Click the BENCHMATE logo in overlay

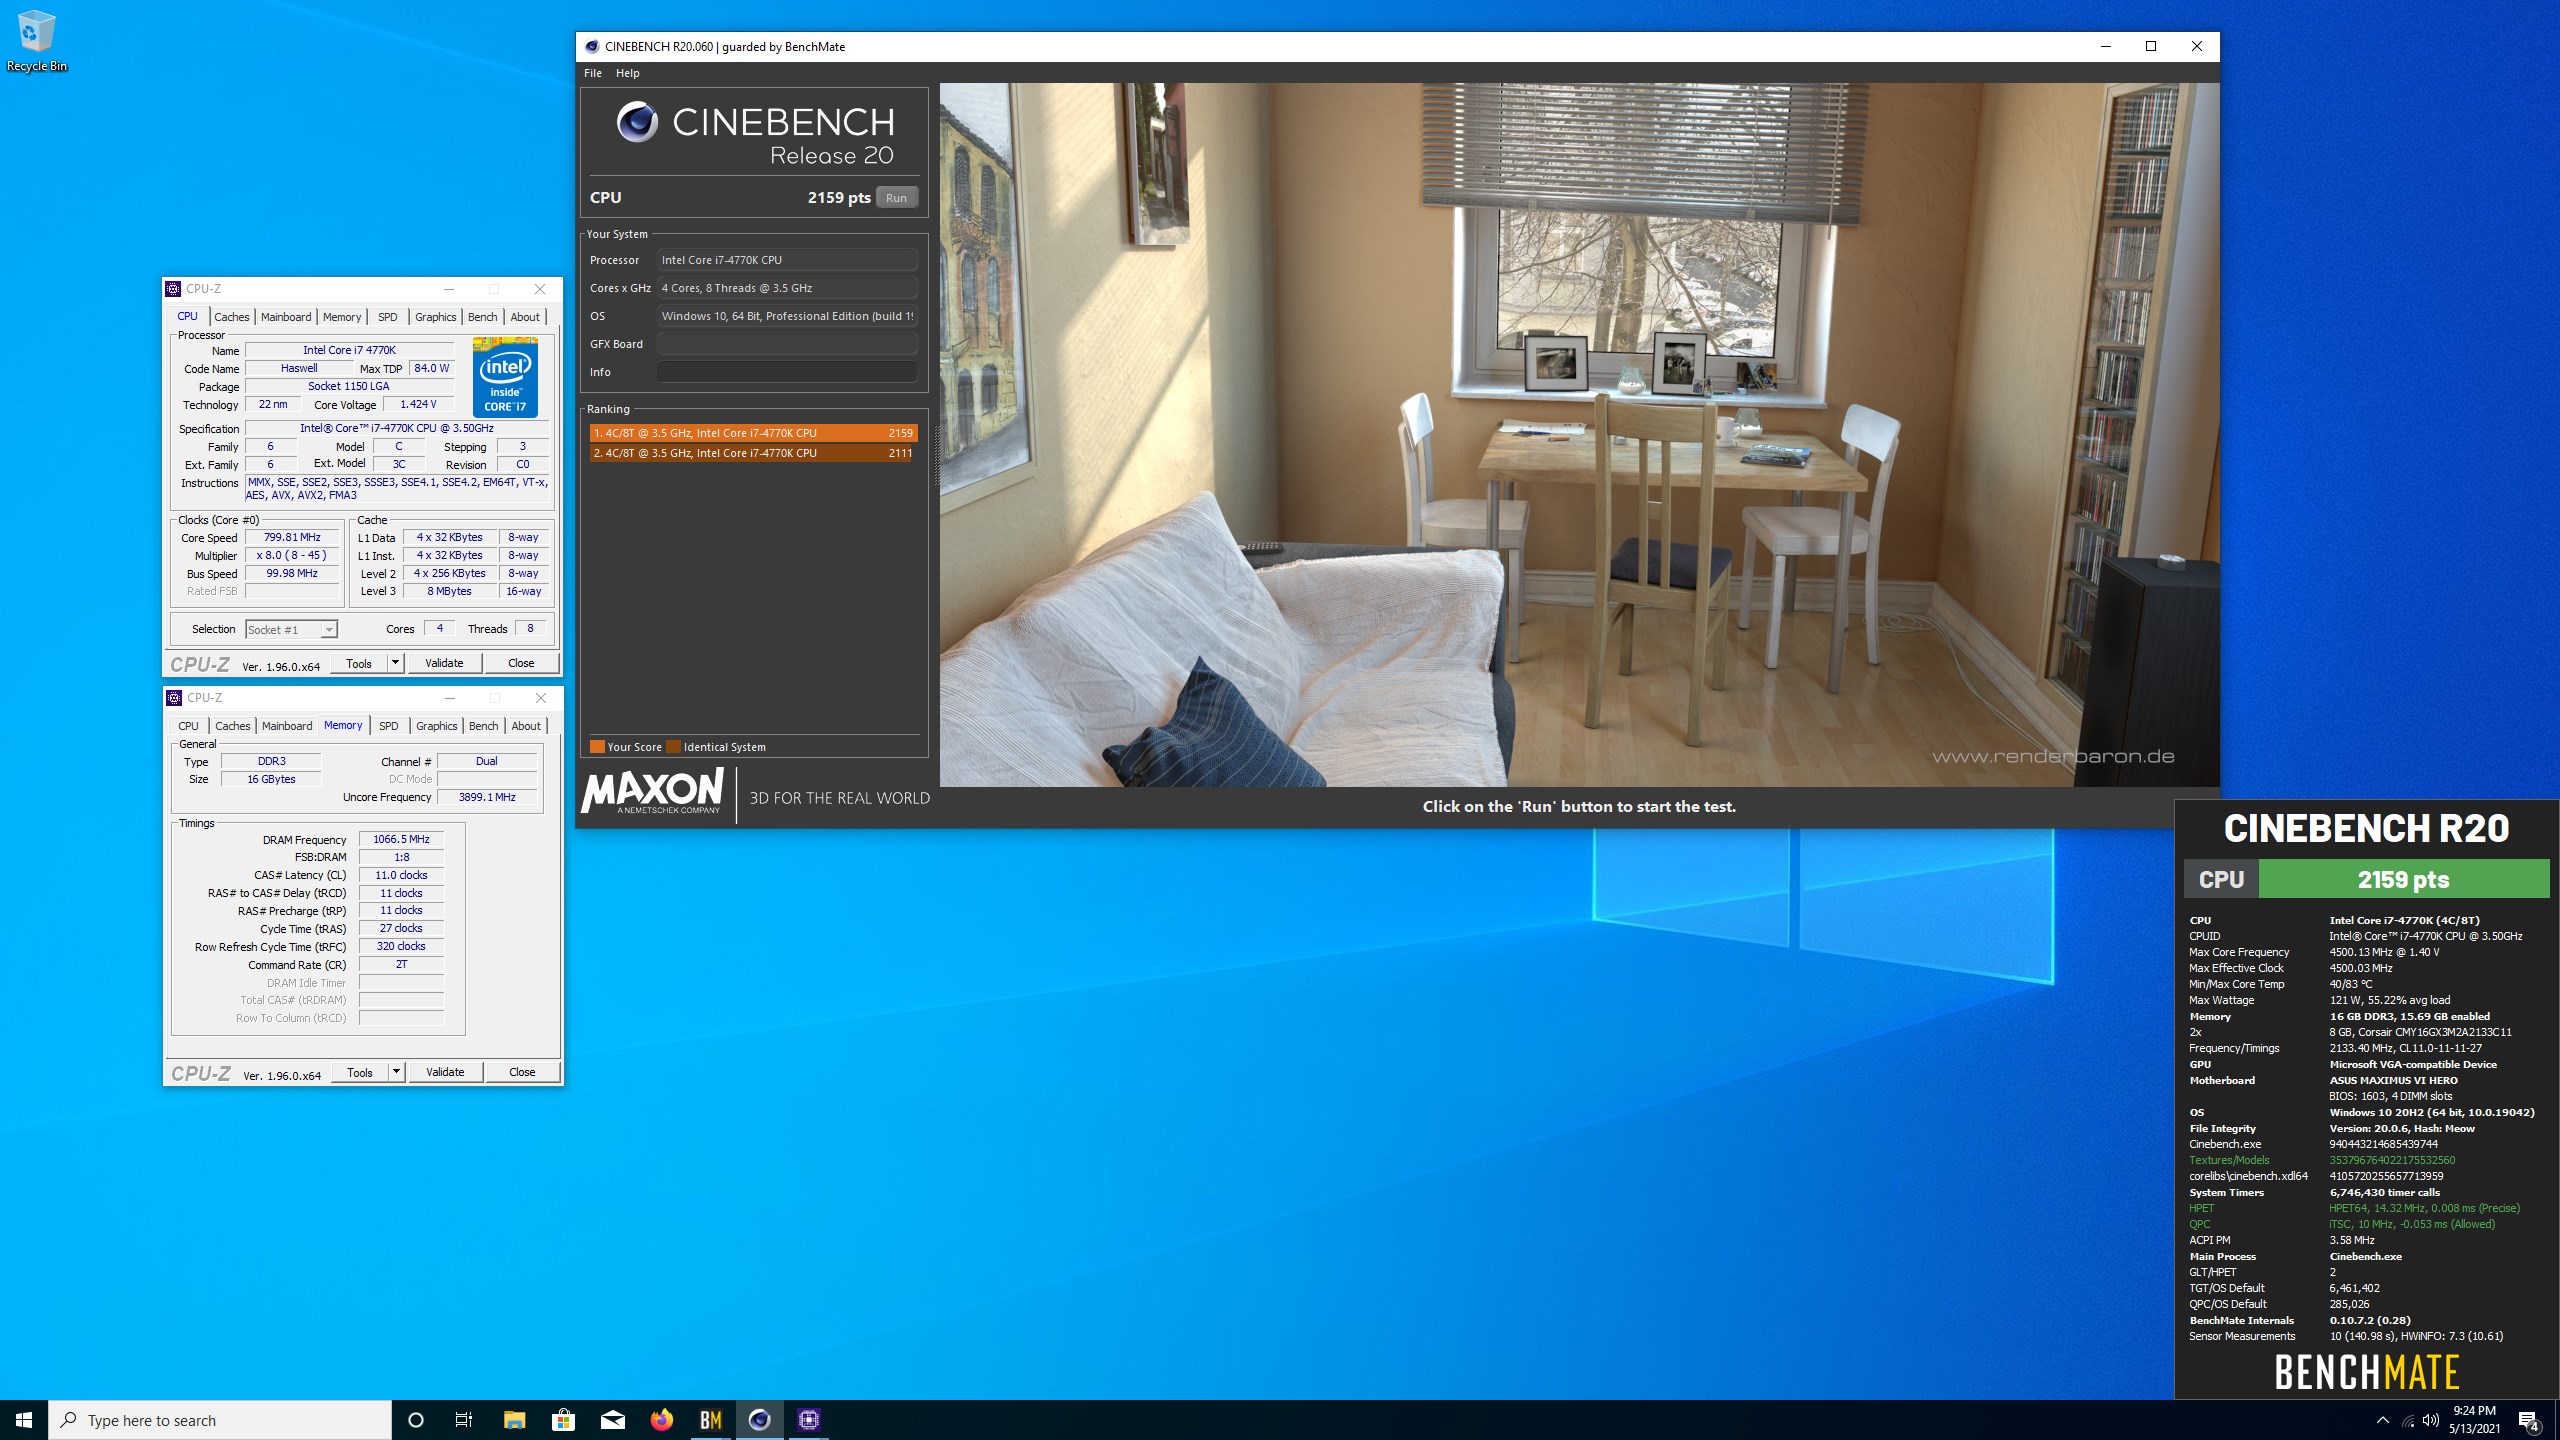point(2366,1372)
